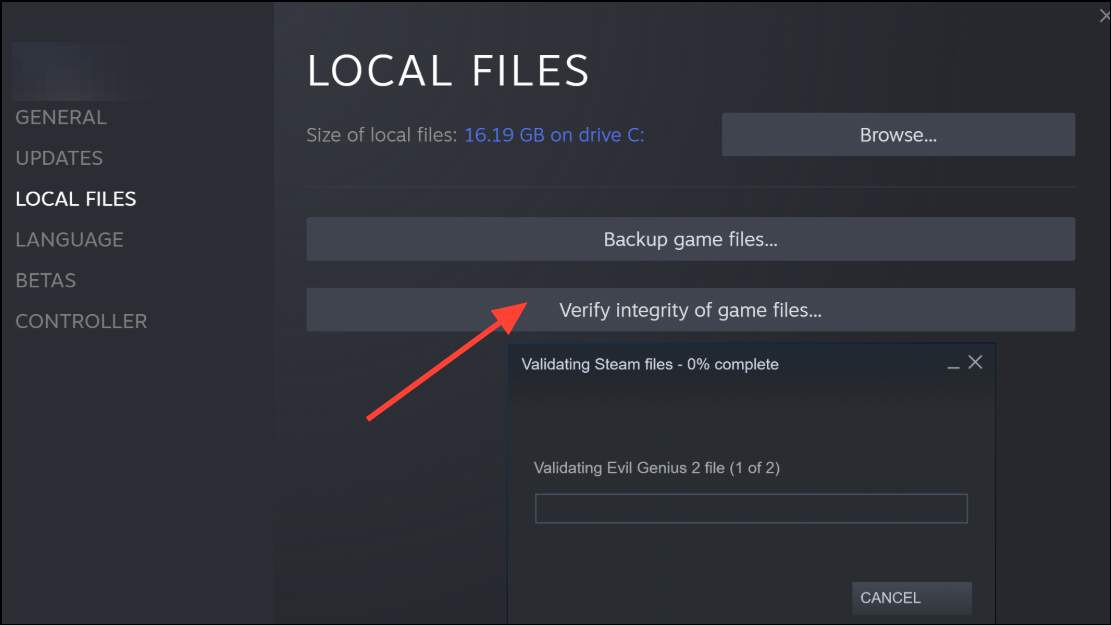
Task: Click the LOCAL FILES page heading
Action: (448, 70)
